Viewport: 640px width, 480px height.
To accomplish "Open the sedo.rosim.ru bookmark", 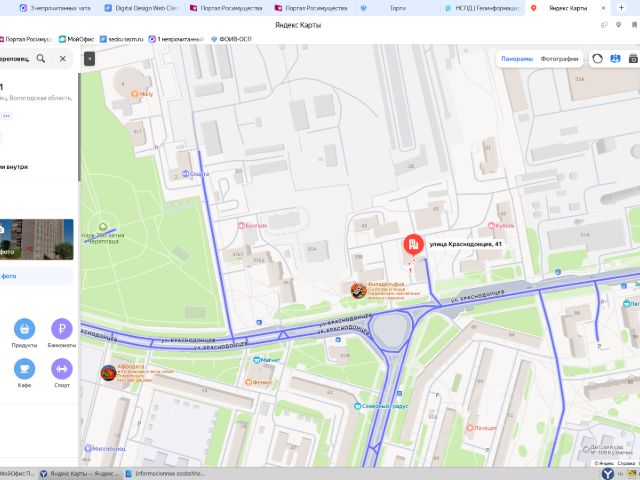I will [x=122, y=39].
